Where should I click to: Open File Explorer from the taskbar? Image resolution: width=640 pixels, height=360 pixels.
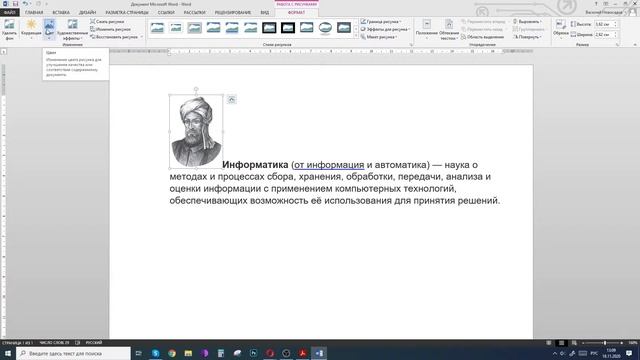(x=188, y=353)
